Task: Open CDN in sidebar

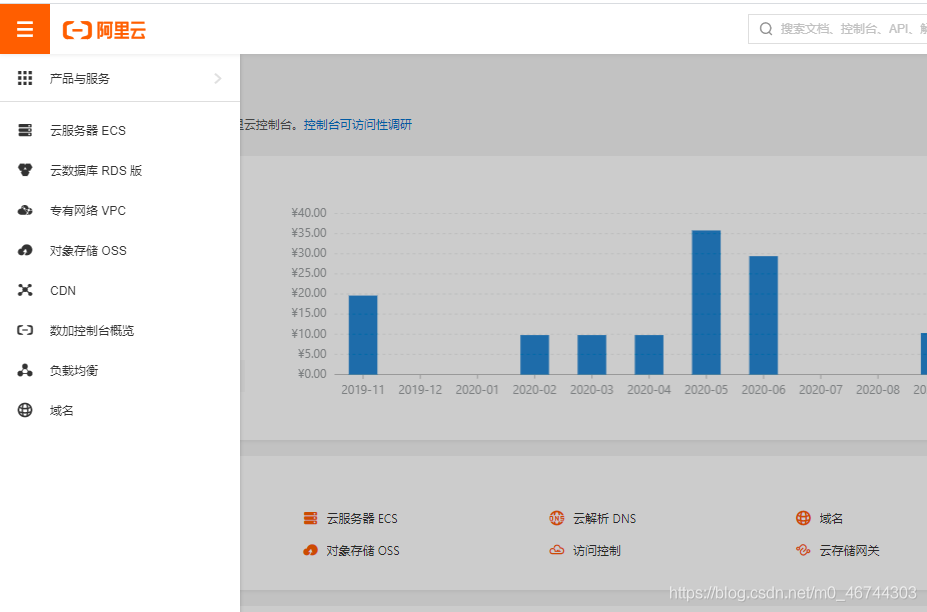Action: [63, 290]
